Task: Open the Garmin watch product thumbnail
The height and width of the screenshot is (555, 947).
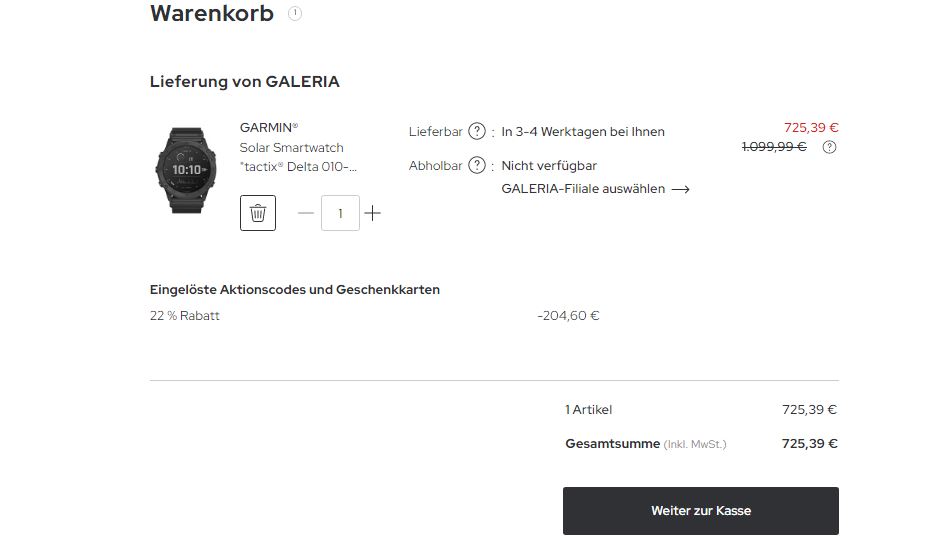Action: pyautogui.click(x=185, y=170)
